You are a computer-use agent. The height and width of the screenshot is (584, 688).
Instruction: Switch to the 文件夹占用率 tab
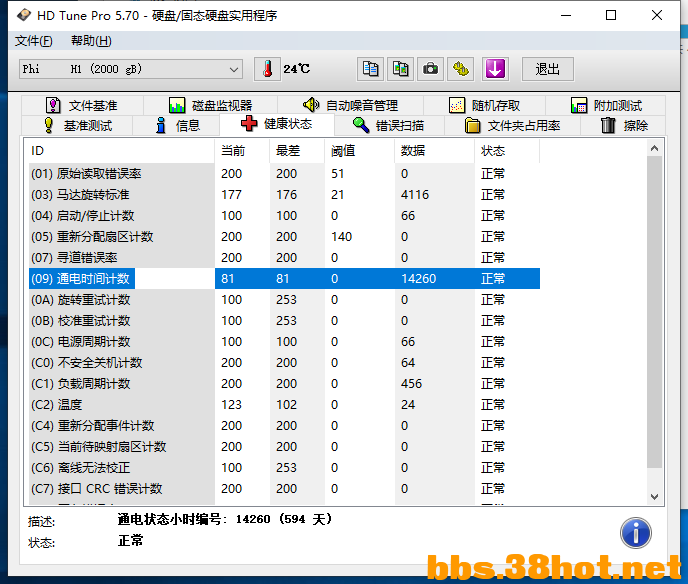tap(512, 125)
